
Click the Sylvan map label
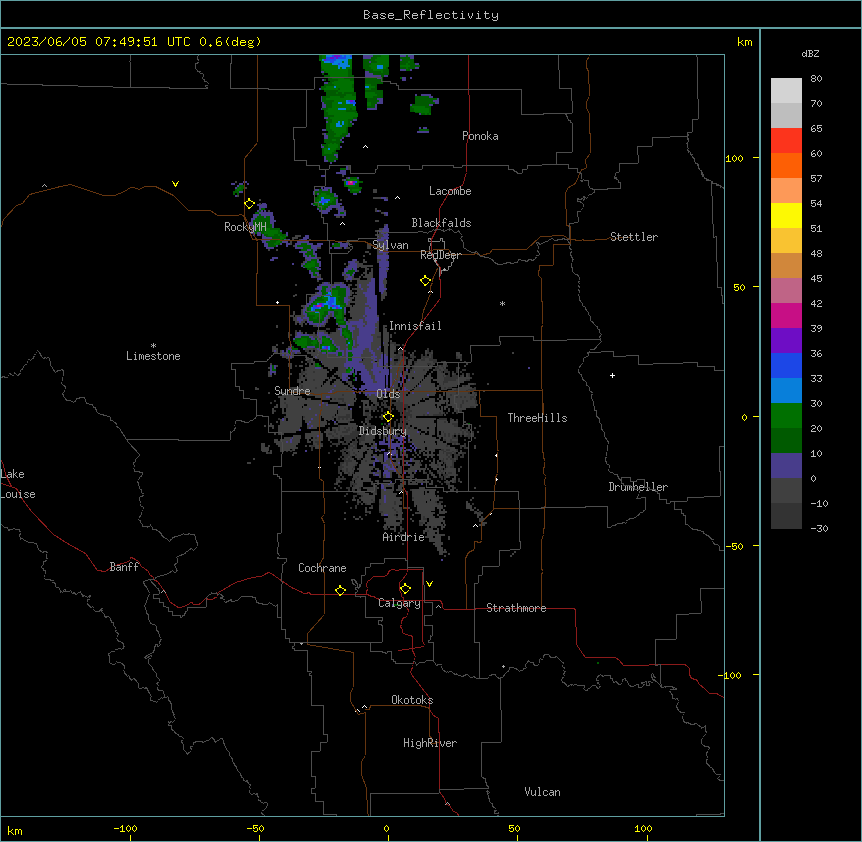[390, 245]
